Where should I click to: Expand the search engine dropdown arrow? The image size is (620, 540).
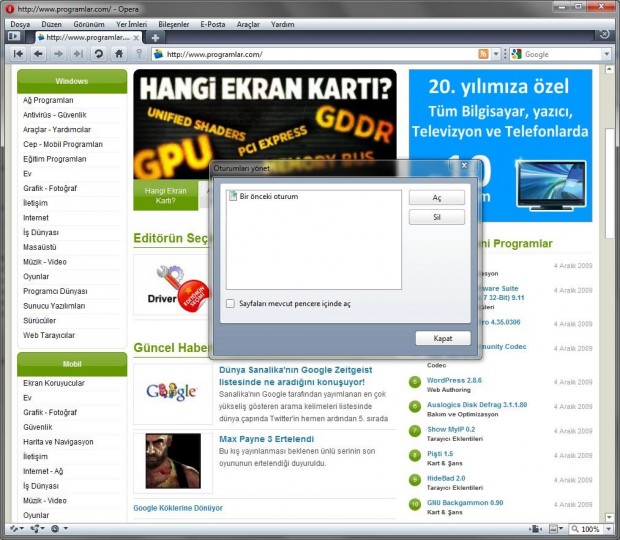607,54
